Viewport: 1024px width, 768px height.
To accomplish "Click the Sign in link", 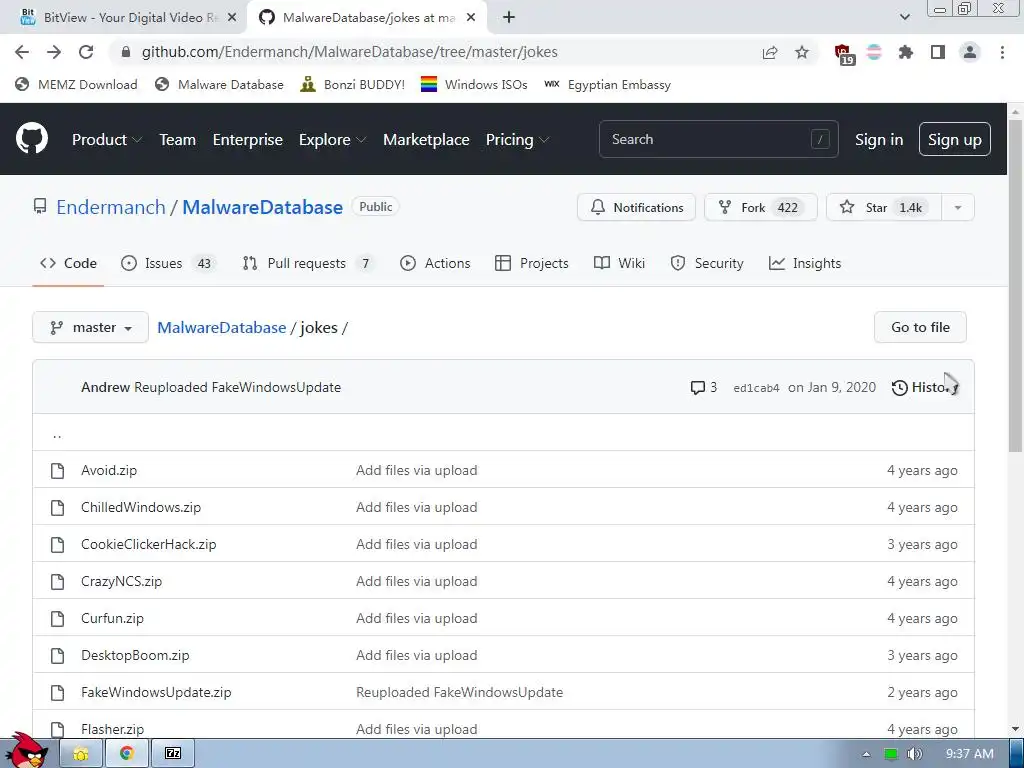I will tap(878, 140).
